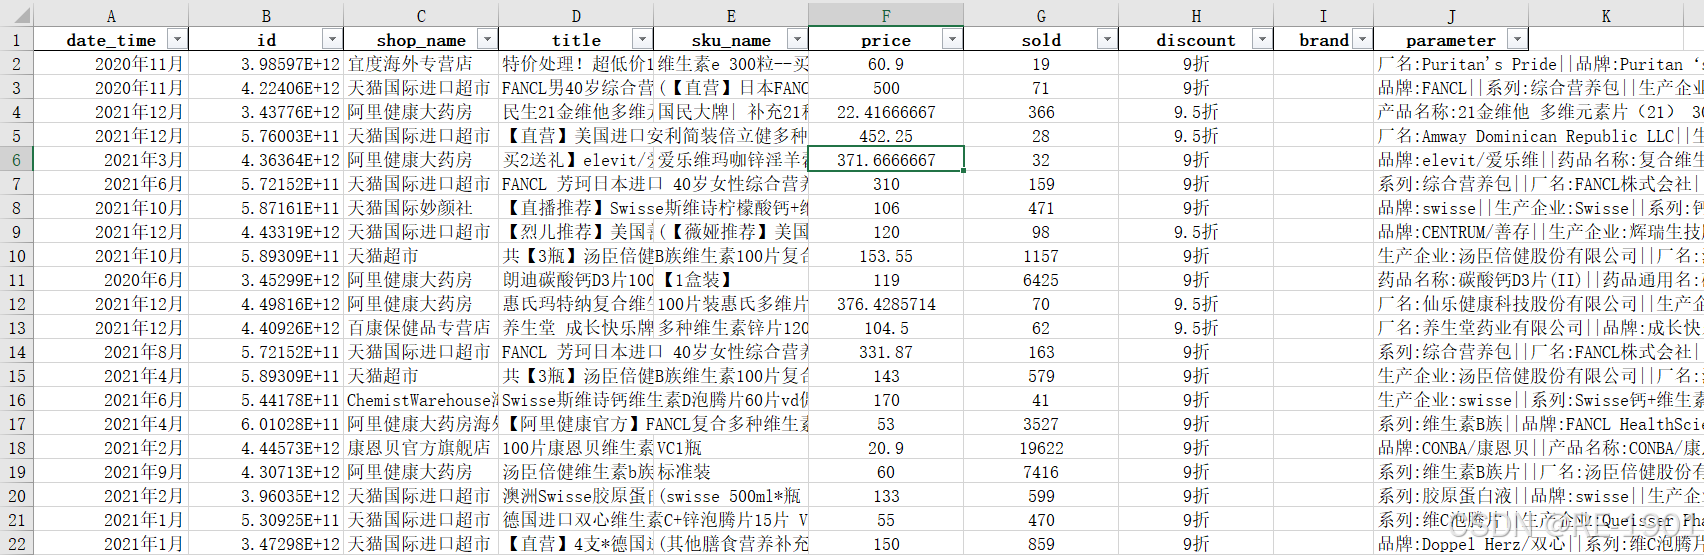Click the sold cell 7416
This screenshot has width=1704, height=555.
1041,472
